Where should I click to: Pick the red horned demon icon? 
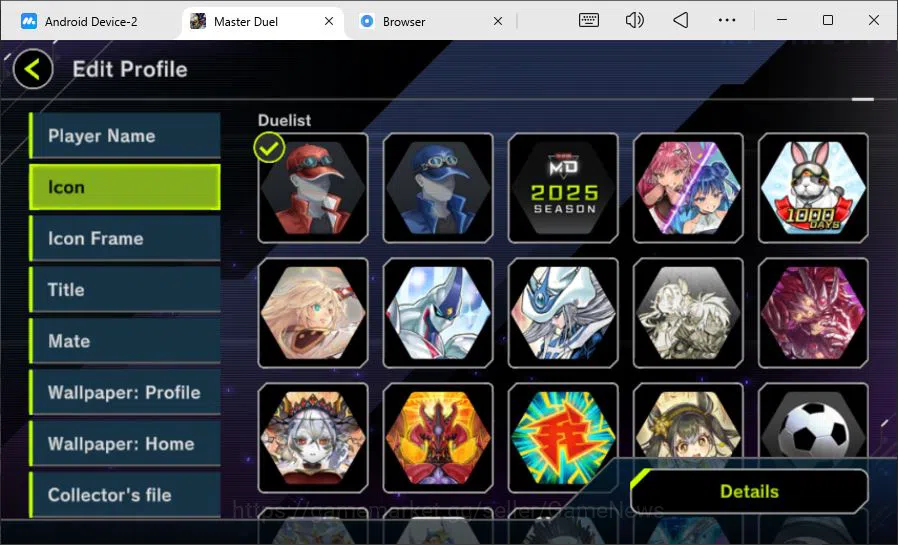pyautogui.click(x=438, y=438)
